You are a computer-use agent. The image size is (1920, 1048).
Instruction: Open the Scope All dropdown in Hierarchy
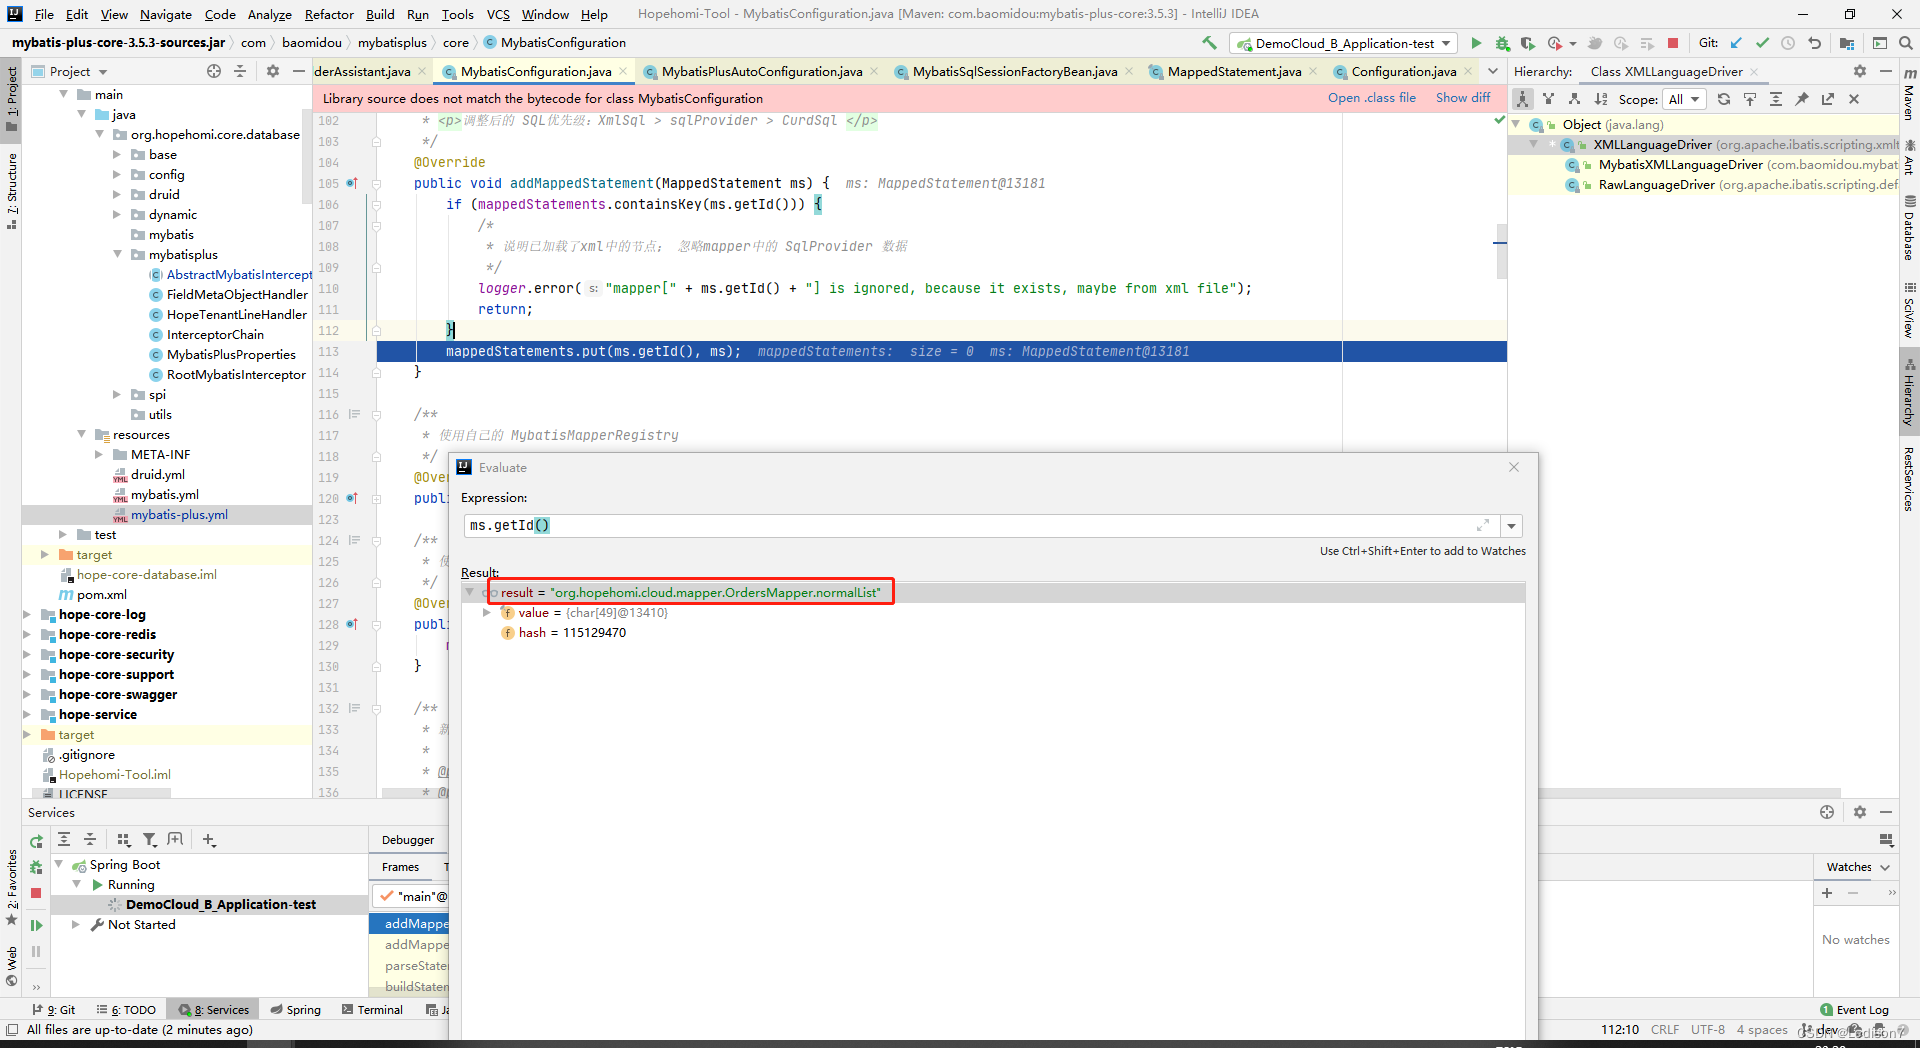(x=1684, y=99)
